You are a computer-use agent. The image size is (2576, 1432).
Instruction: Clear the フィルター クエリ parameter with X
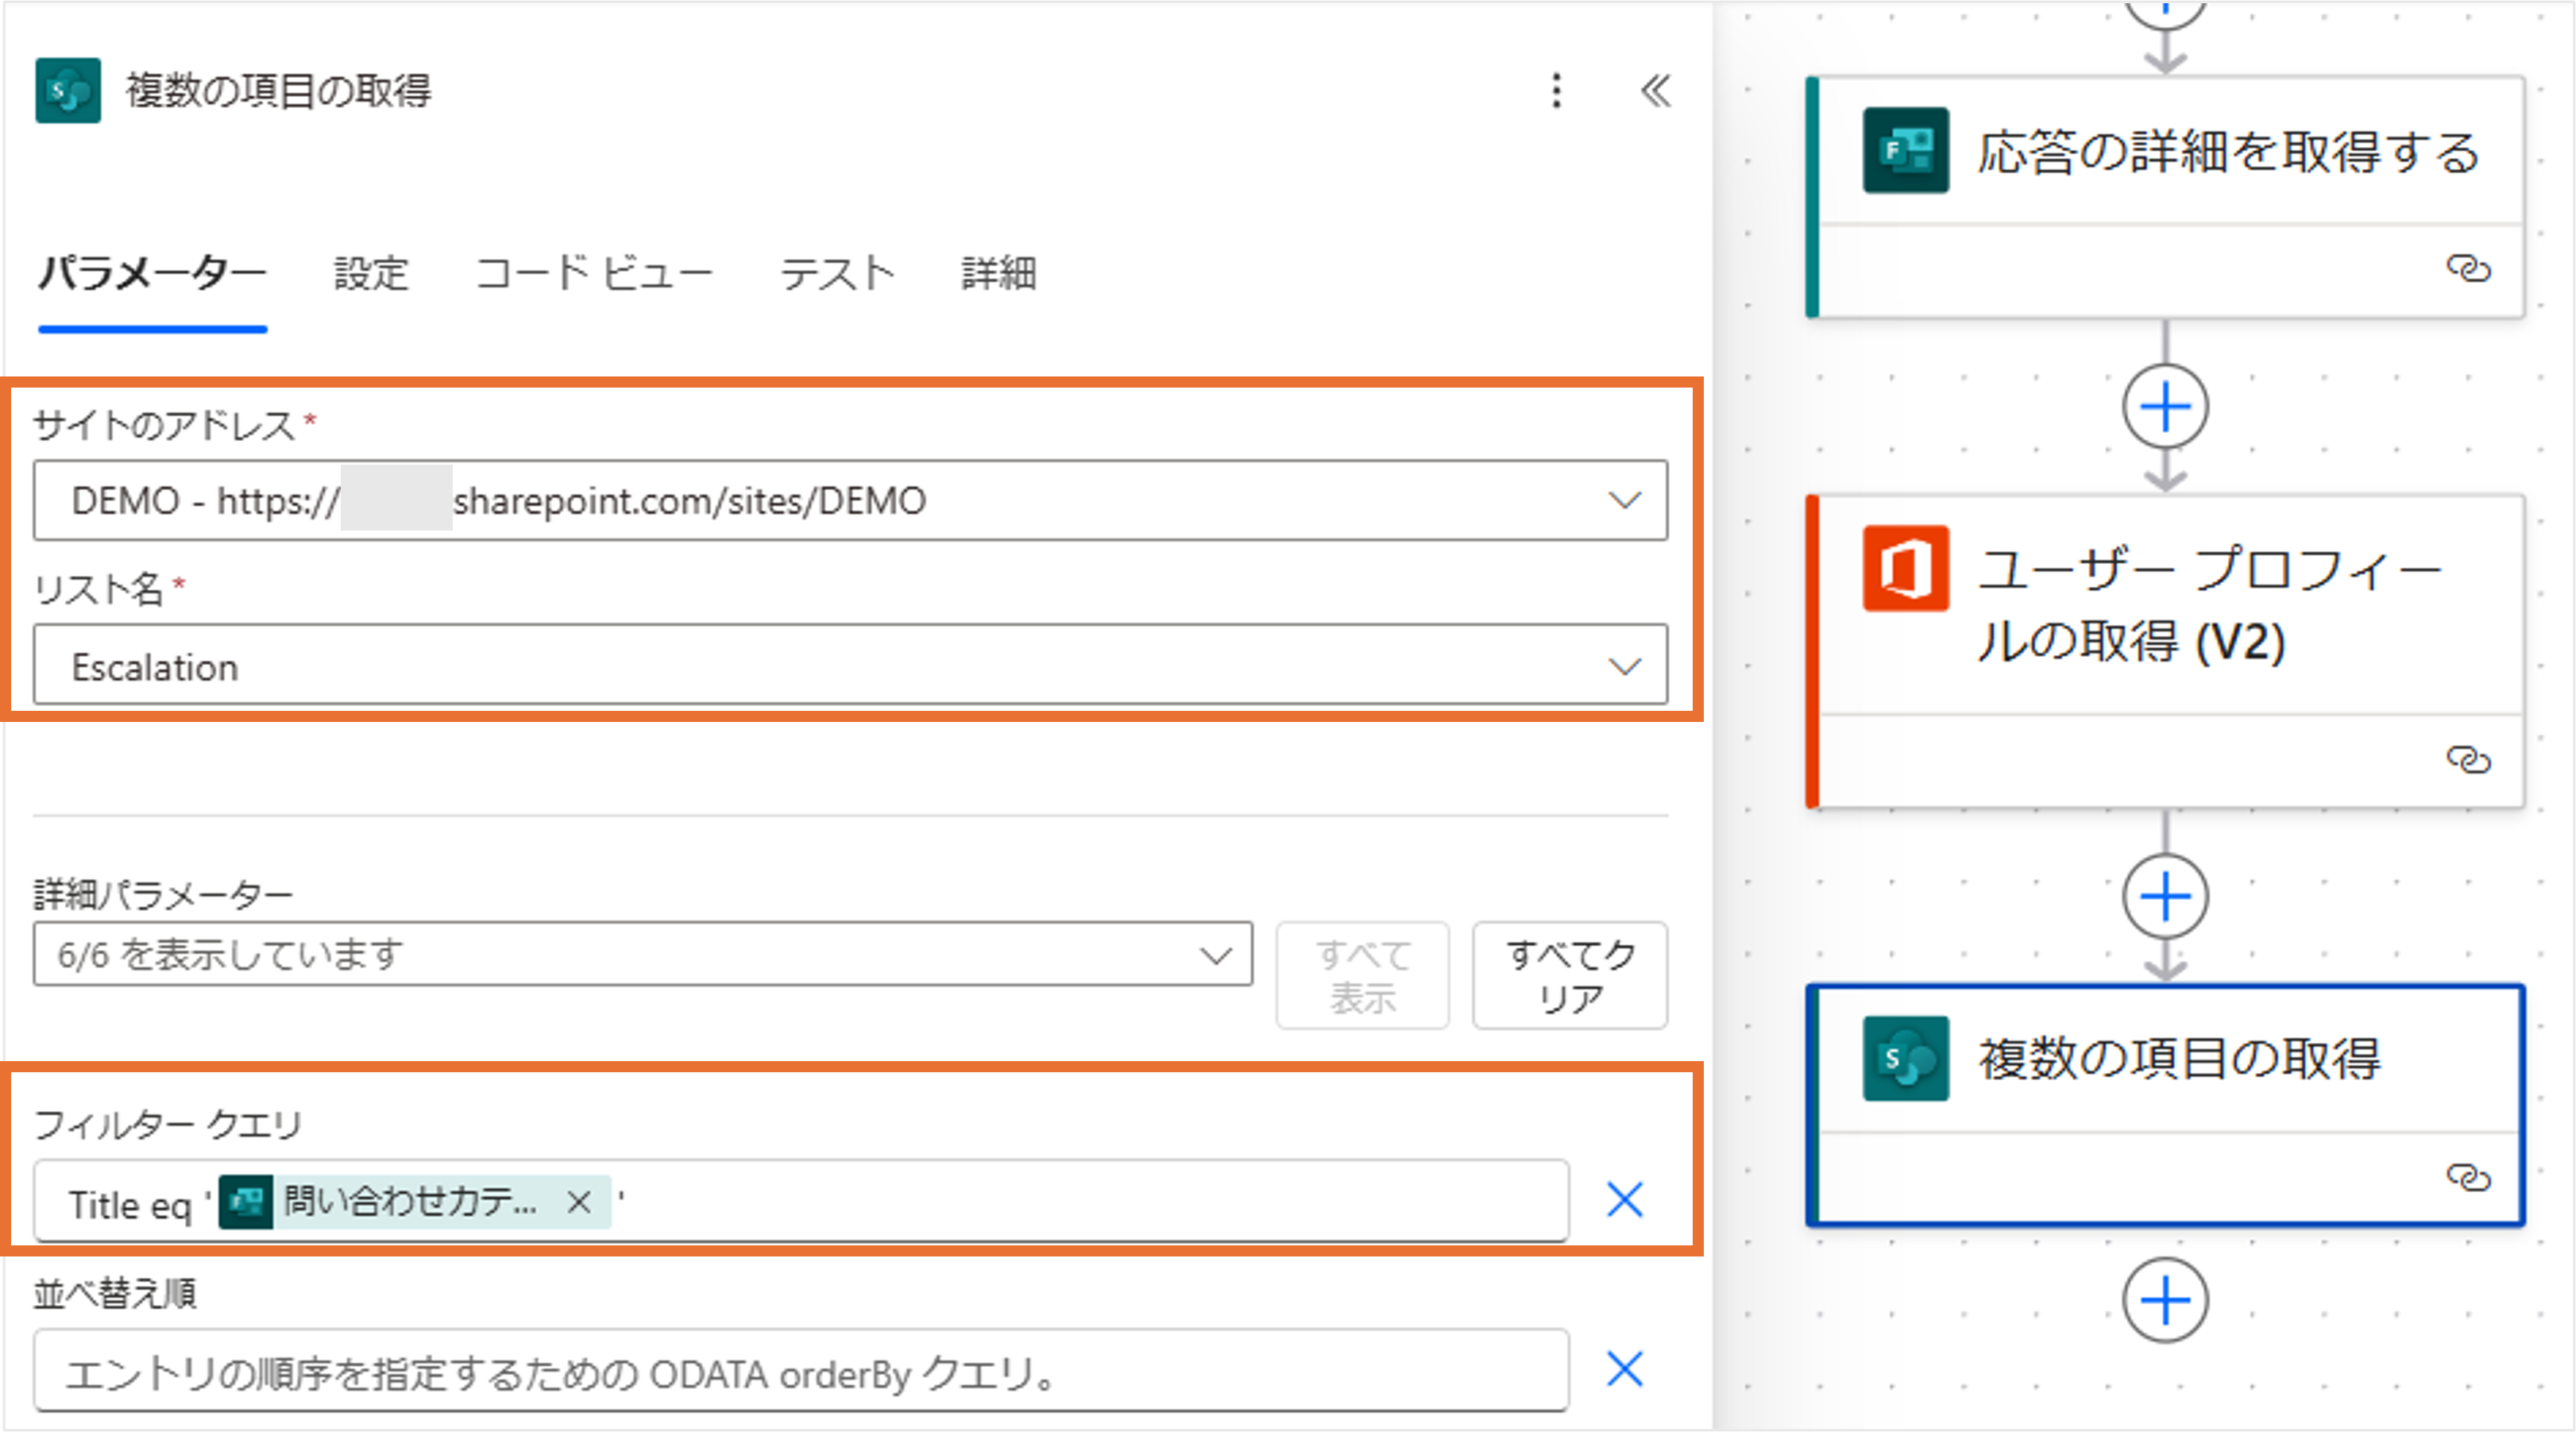(x=1624, y=1199)
